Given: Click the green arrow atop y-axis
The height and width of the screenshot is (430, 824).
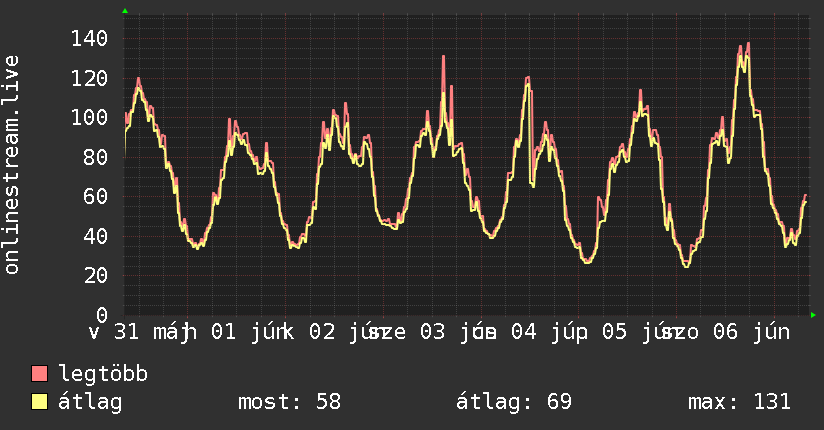Looking at the screenshot, I should [125, 11].
